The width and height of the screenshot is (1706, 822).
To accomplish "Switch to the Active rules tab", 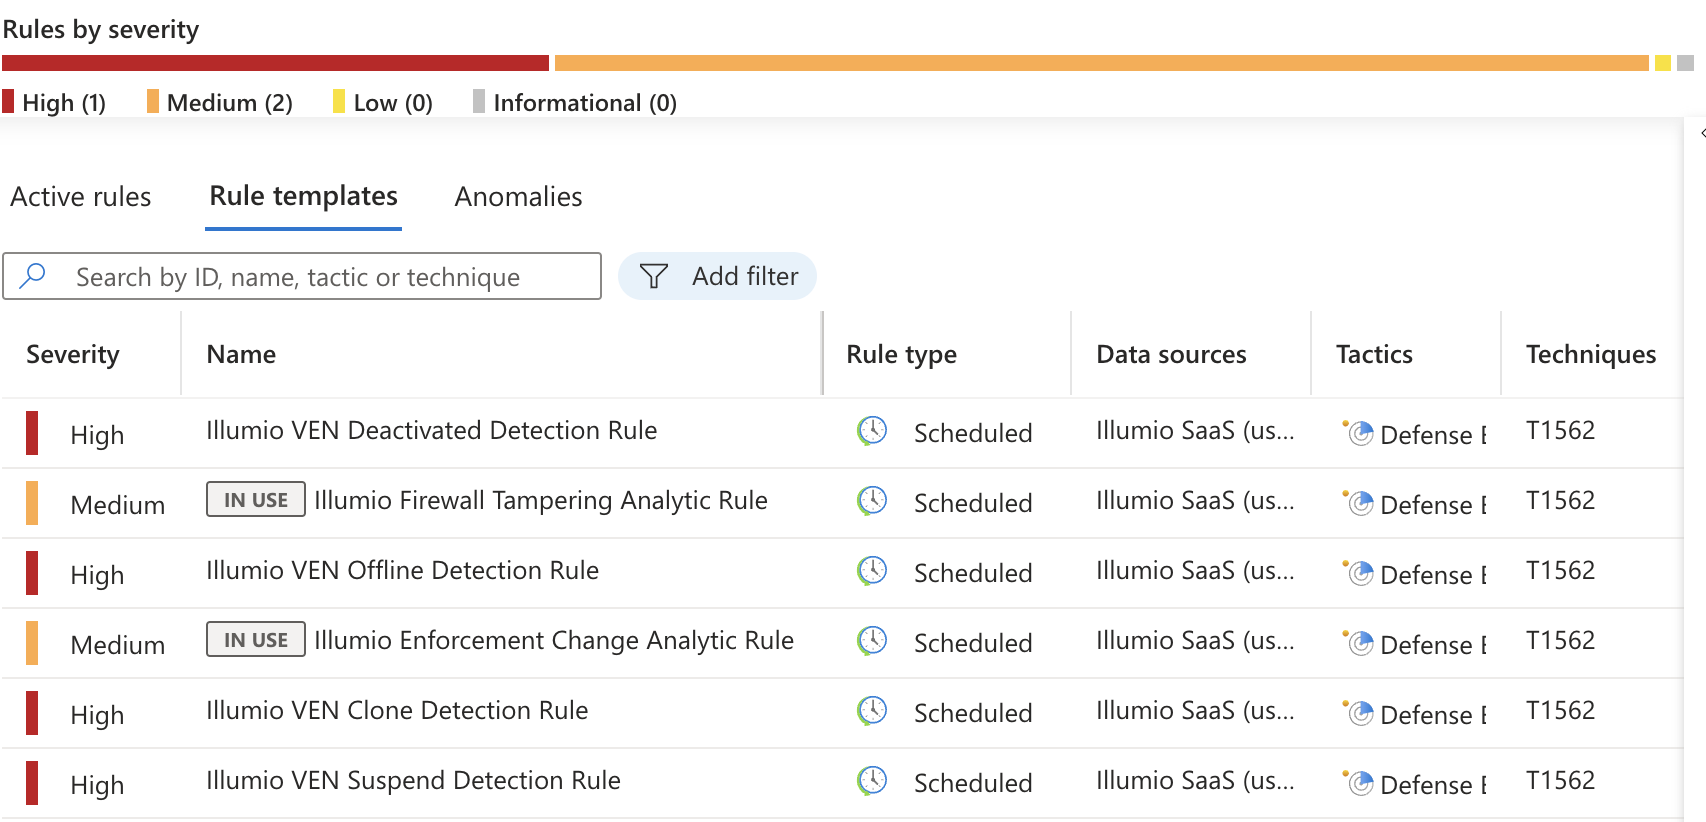I will tap(81, 197).
